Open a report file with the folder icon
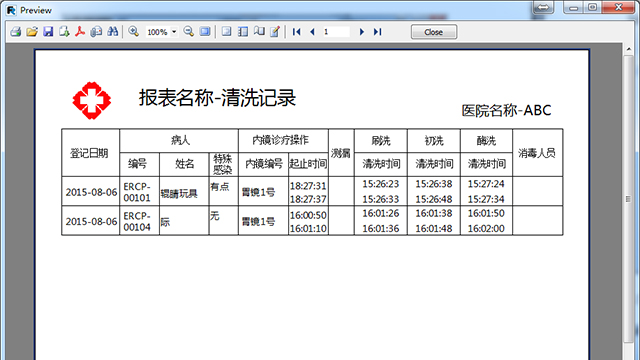This screenshot has height=360, width=640. (x=32, y=31)
